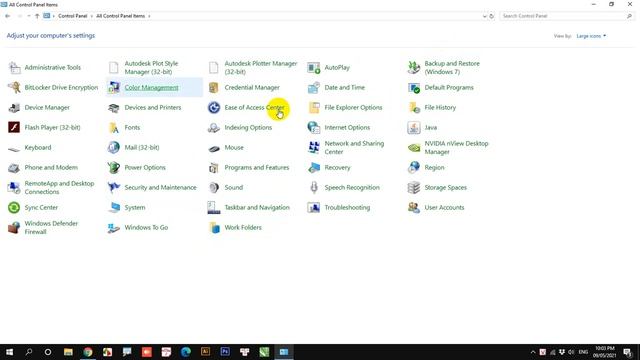
Task: Expand chevron after All Control Panel Items
Action: (149, 16)
